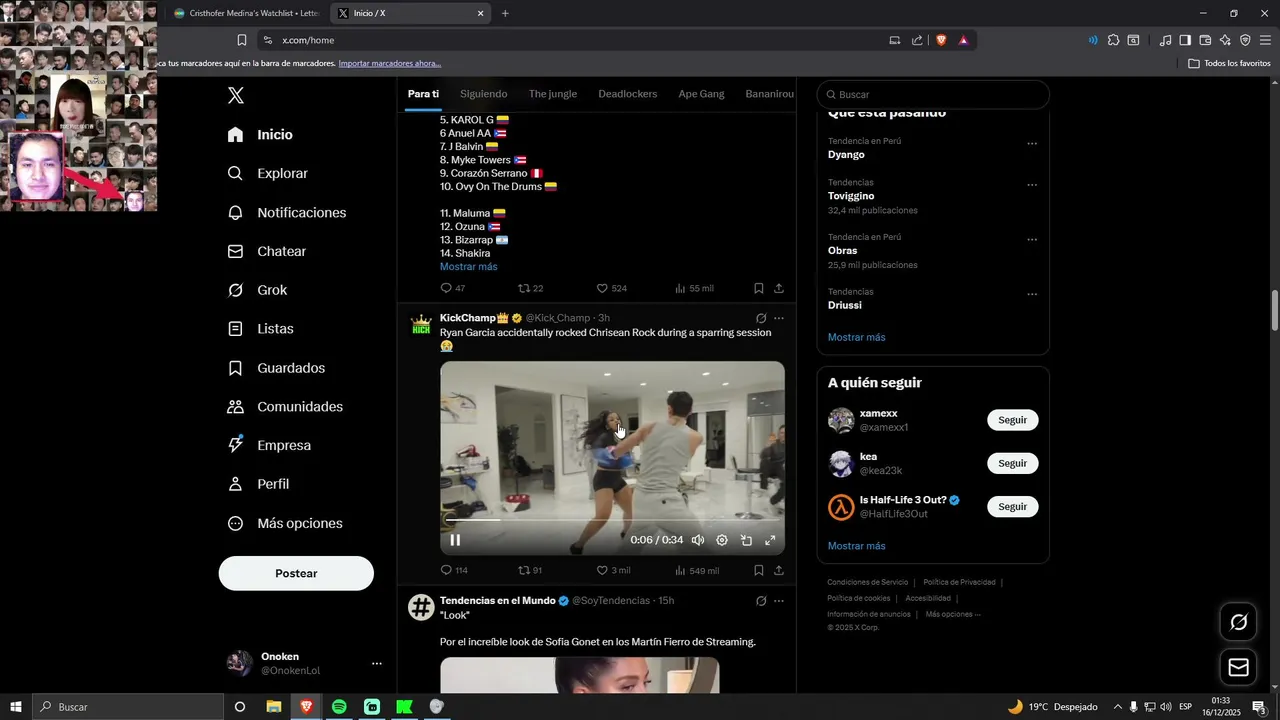Open Grok in sidebar
This screenshot has width=1280, height=720.
click(257, 290)
